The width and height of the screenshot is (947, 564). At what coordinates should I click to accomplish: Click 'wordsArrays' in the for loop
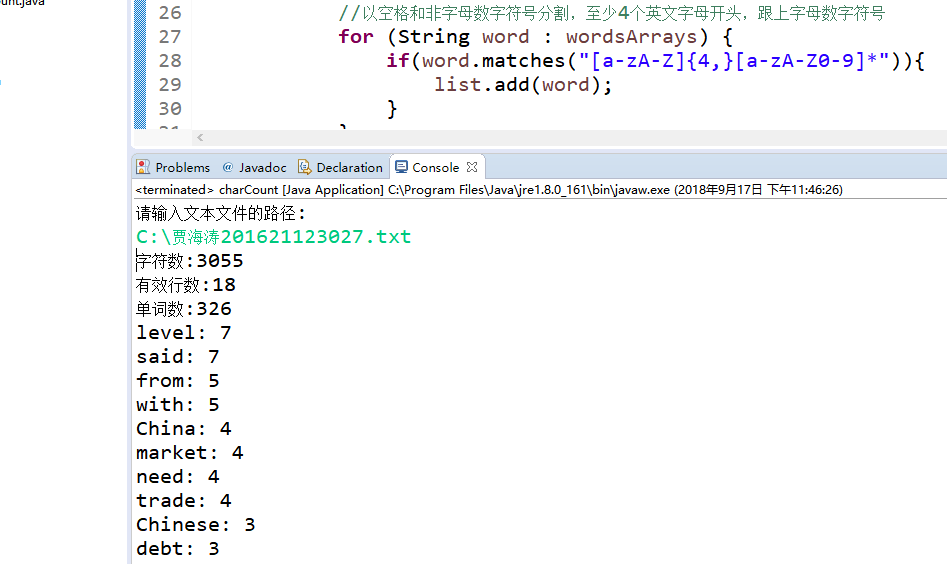631,37
